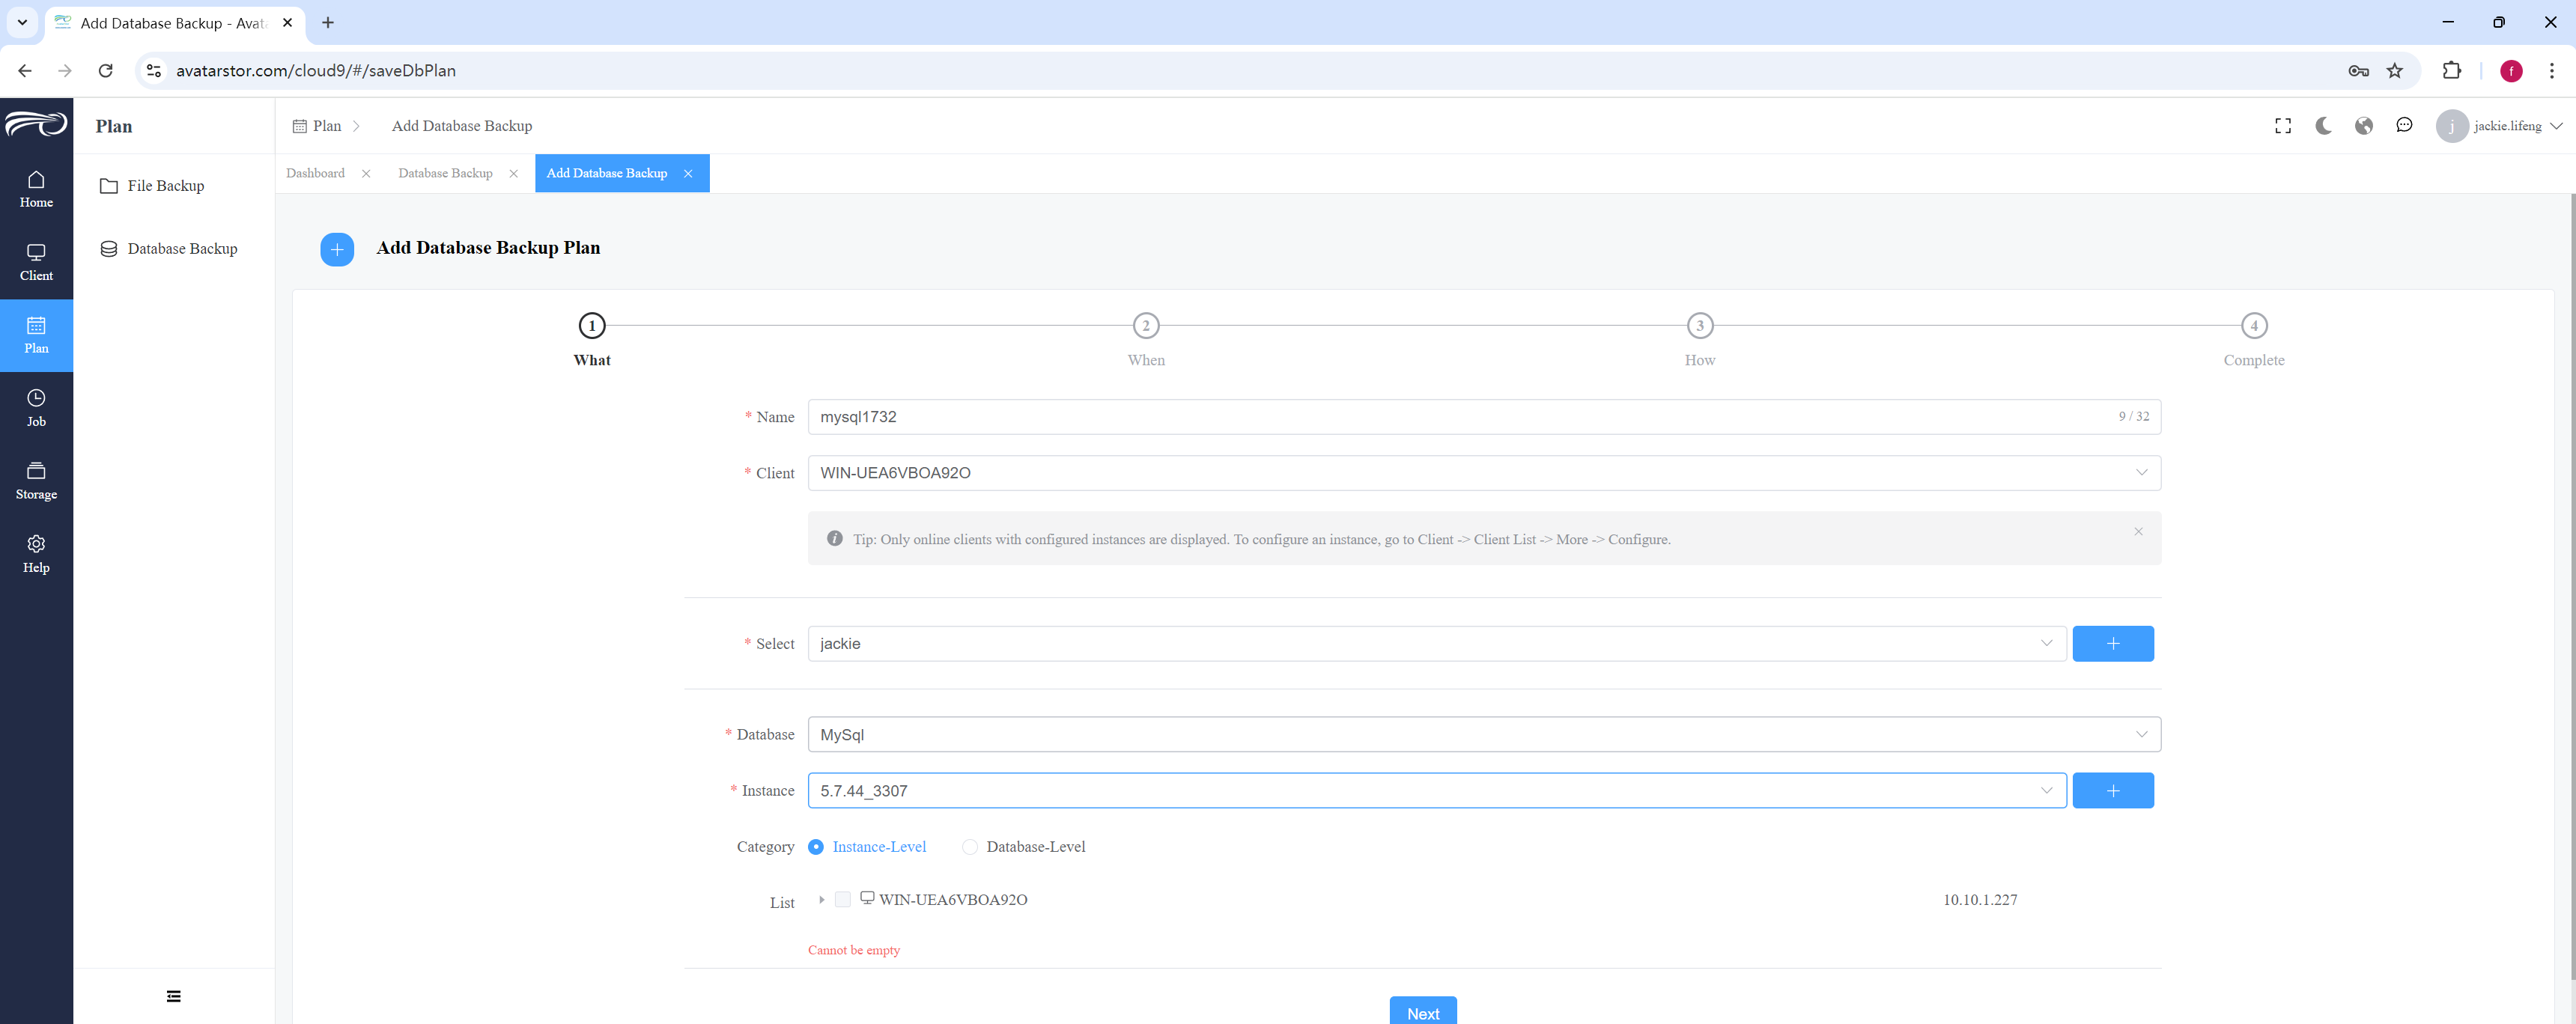
Task: Open the Client dropdown
Action: (1484, 473)
